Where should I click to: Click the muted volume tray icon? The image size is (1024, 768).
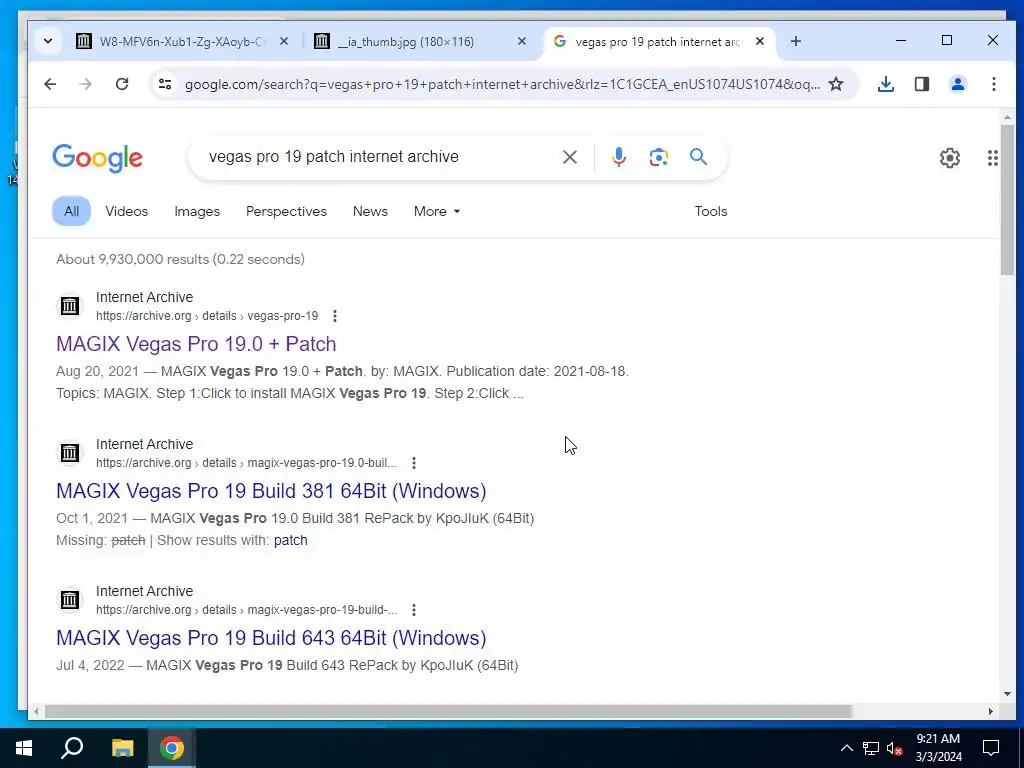pyautogui.click(x=895, y=748)
